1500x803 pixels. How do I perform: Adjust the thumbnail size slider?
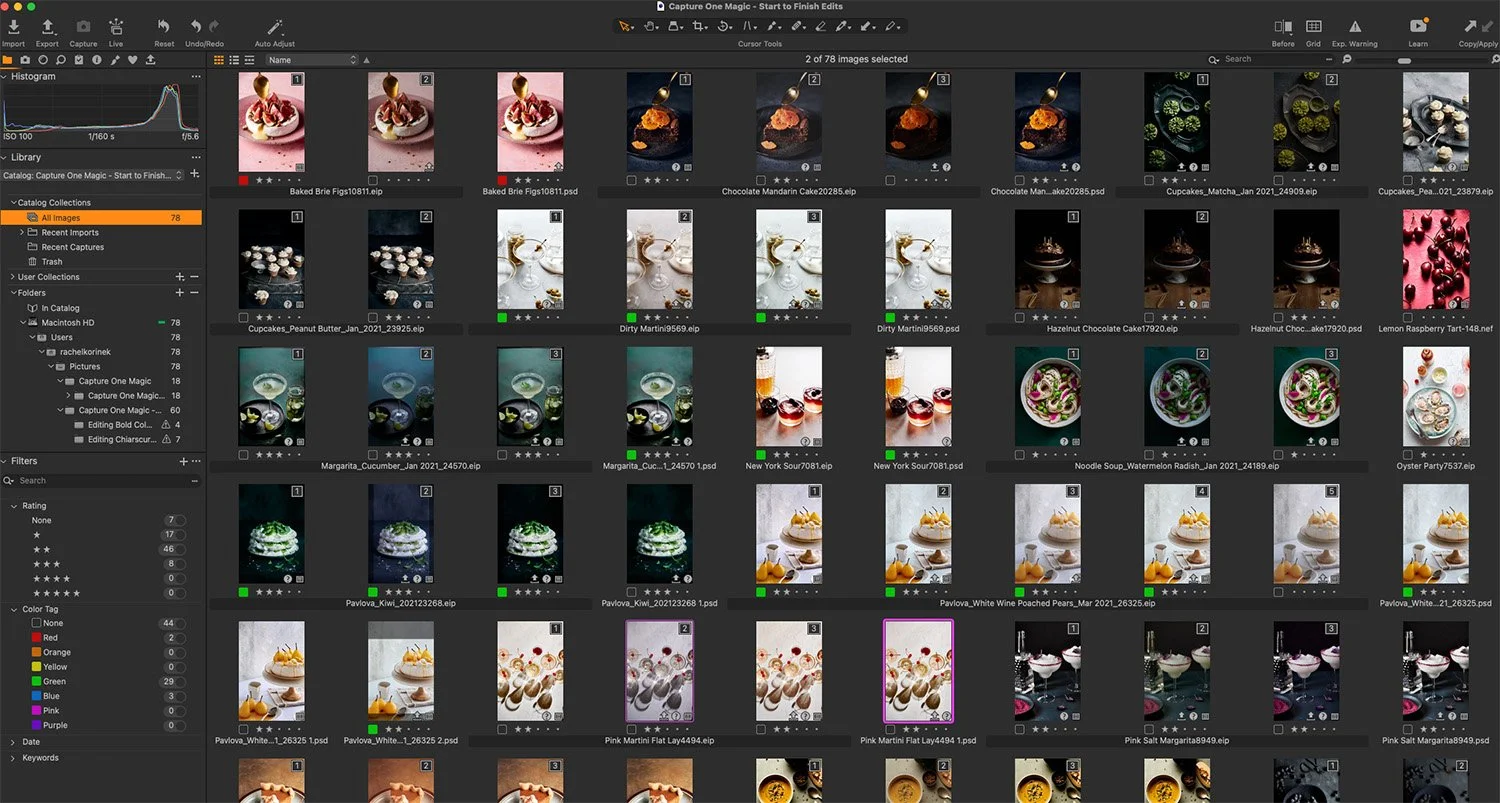(x=1405, y=60)
